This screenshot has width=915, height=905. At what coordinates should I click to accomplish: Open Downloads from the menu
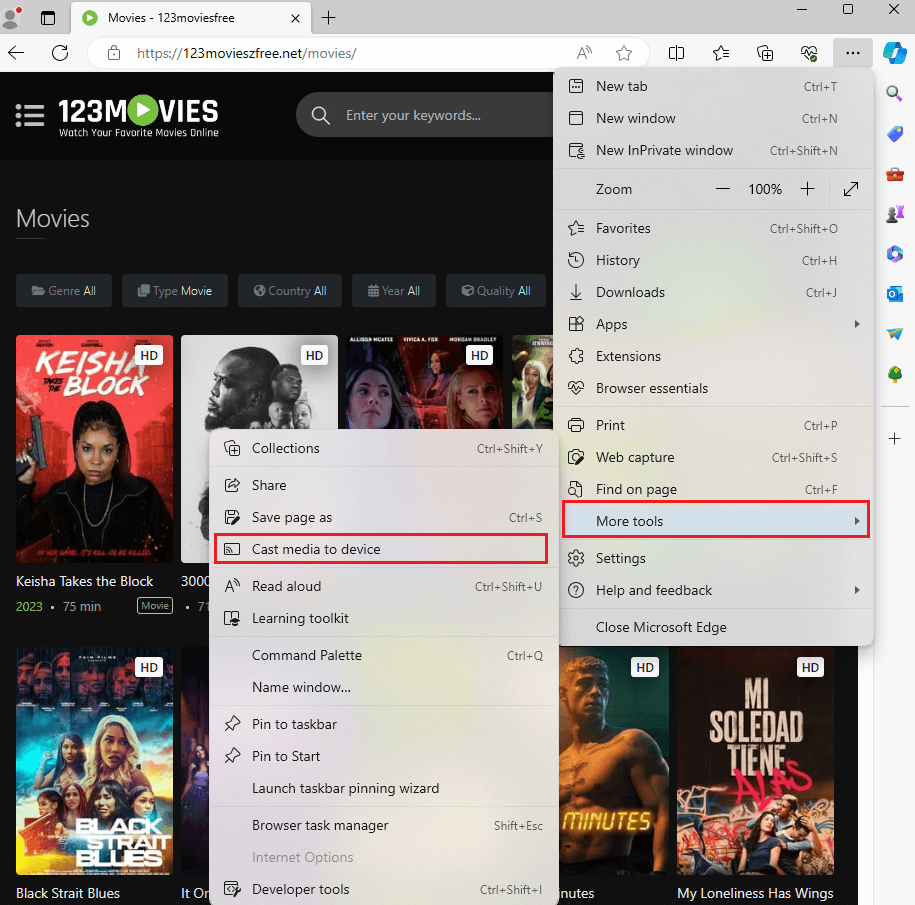pos(714,292)
